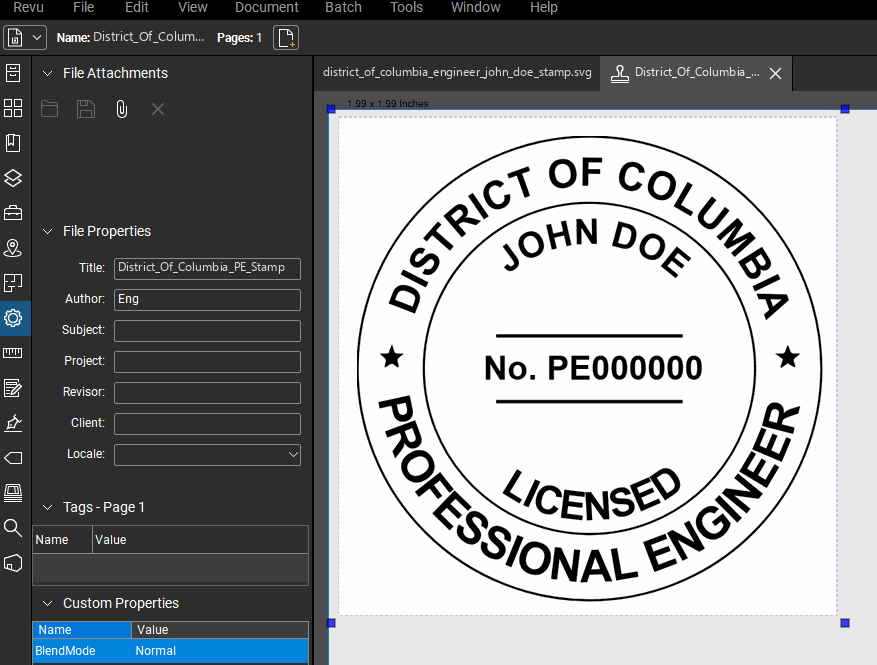Collapse the File Attachments section
The width and height of the screenshot is (877, 665).
coord(48,73)
